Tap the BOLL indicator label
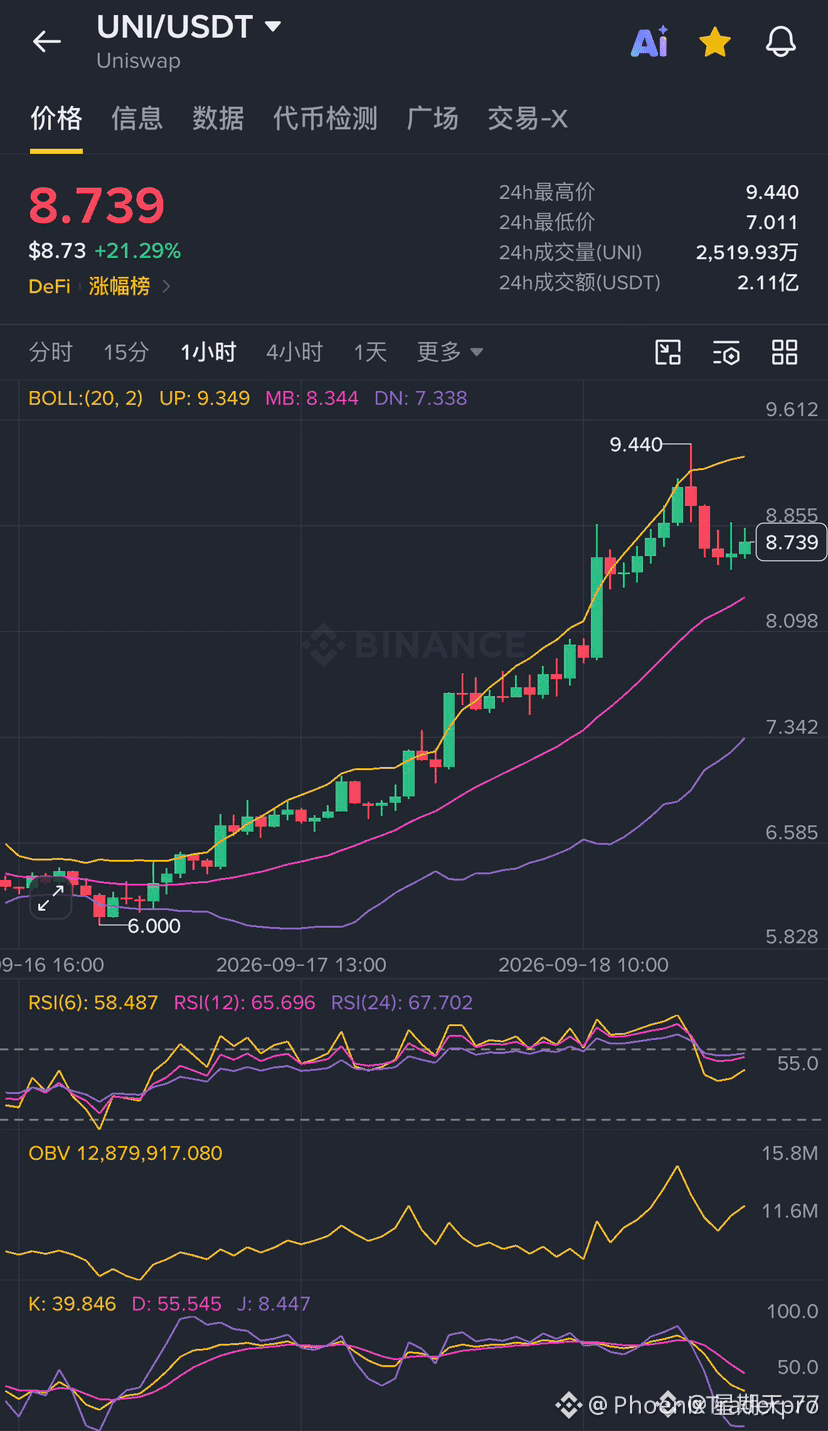 pyautogui.click(x=87, y=398)
